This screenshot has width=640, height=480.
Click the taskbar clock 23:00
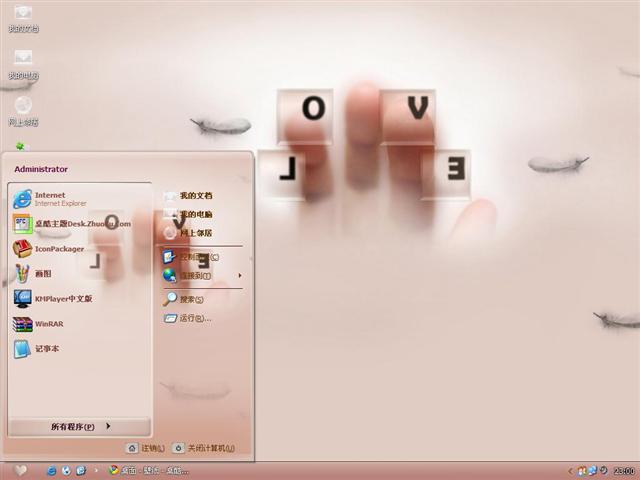pyautogui.click(x=624, y=471)
